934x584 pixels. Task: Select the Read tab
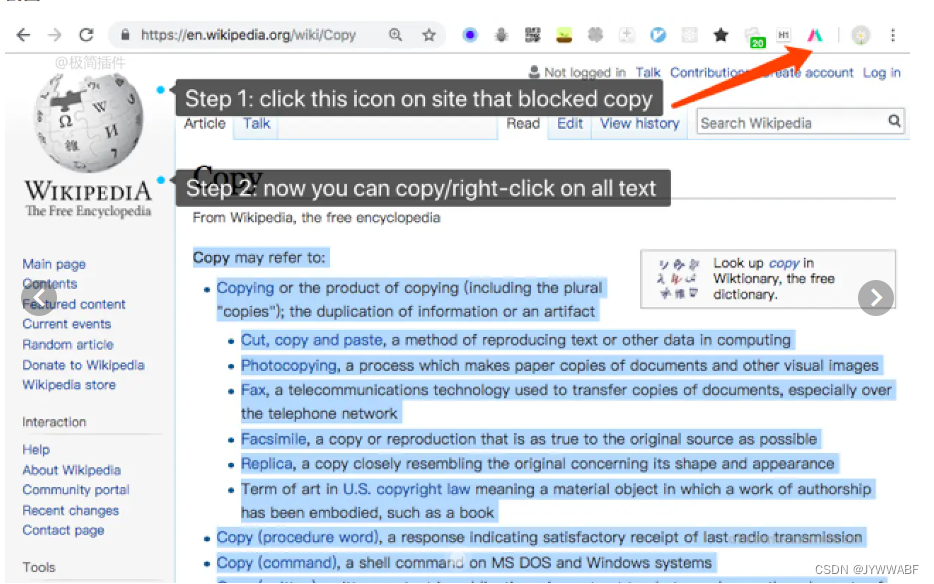[523, 123]
